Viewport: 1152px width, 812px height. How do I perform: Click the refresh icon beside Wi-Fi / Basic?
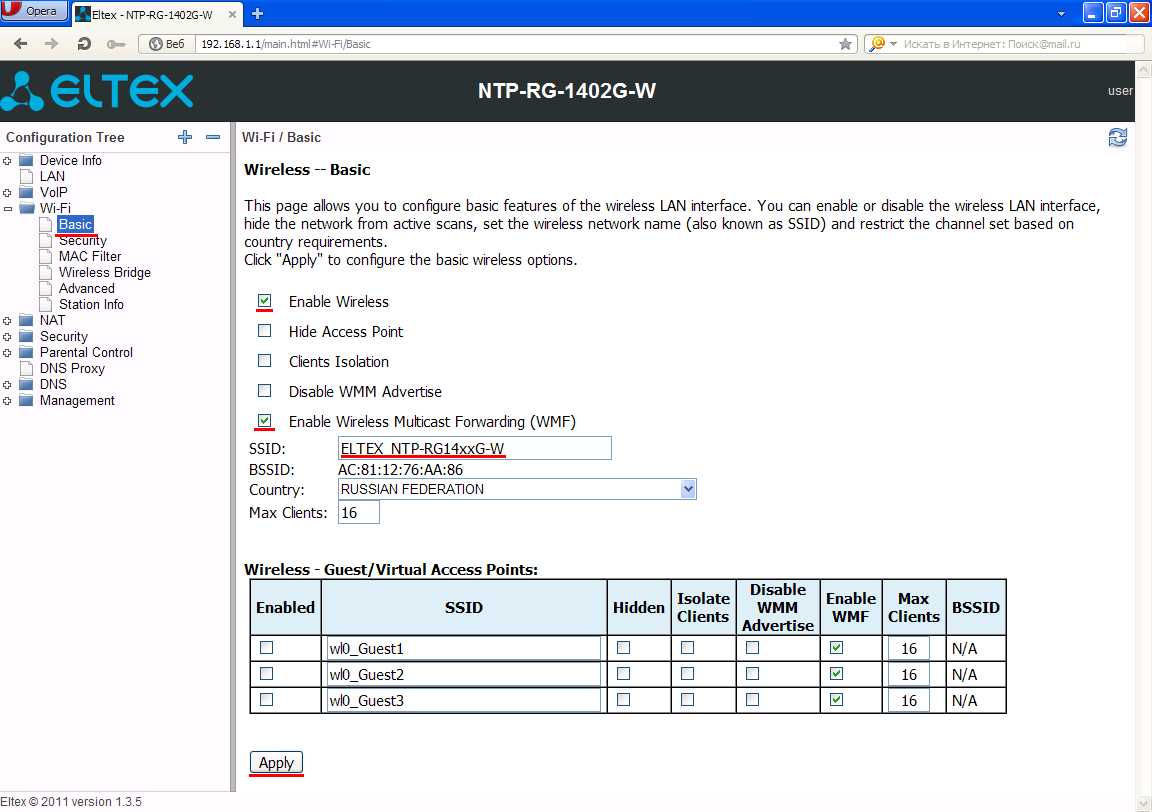click(x=1117, y=138)
